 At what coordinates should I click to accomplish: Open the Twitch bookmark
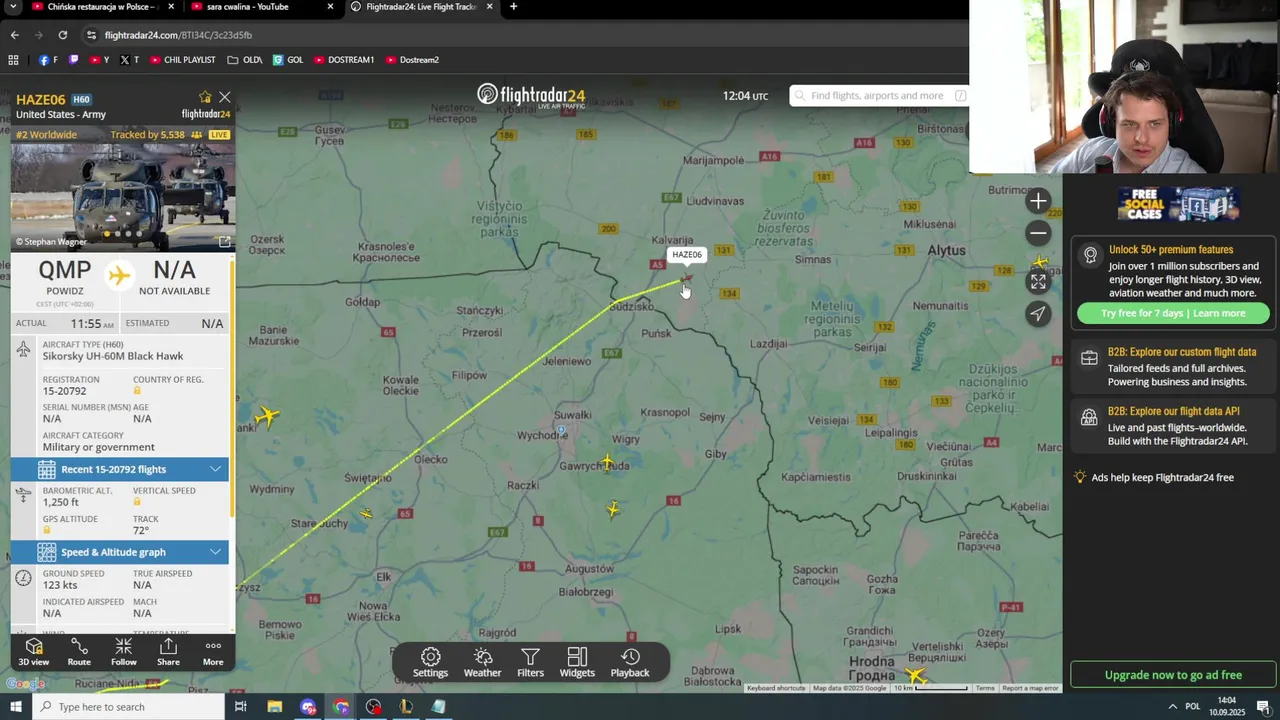tap(73, 60)
